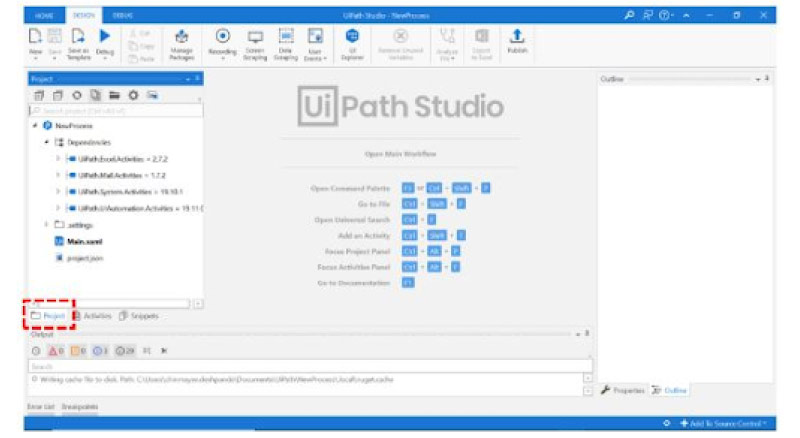The image size is (800, 438).
Task: Click the Recording icon
Action: (x=222, y=36)
